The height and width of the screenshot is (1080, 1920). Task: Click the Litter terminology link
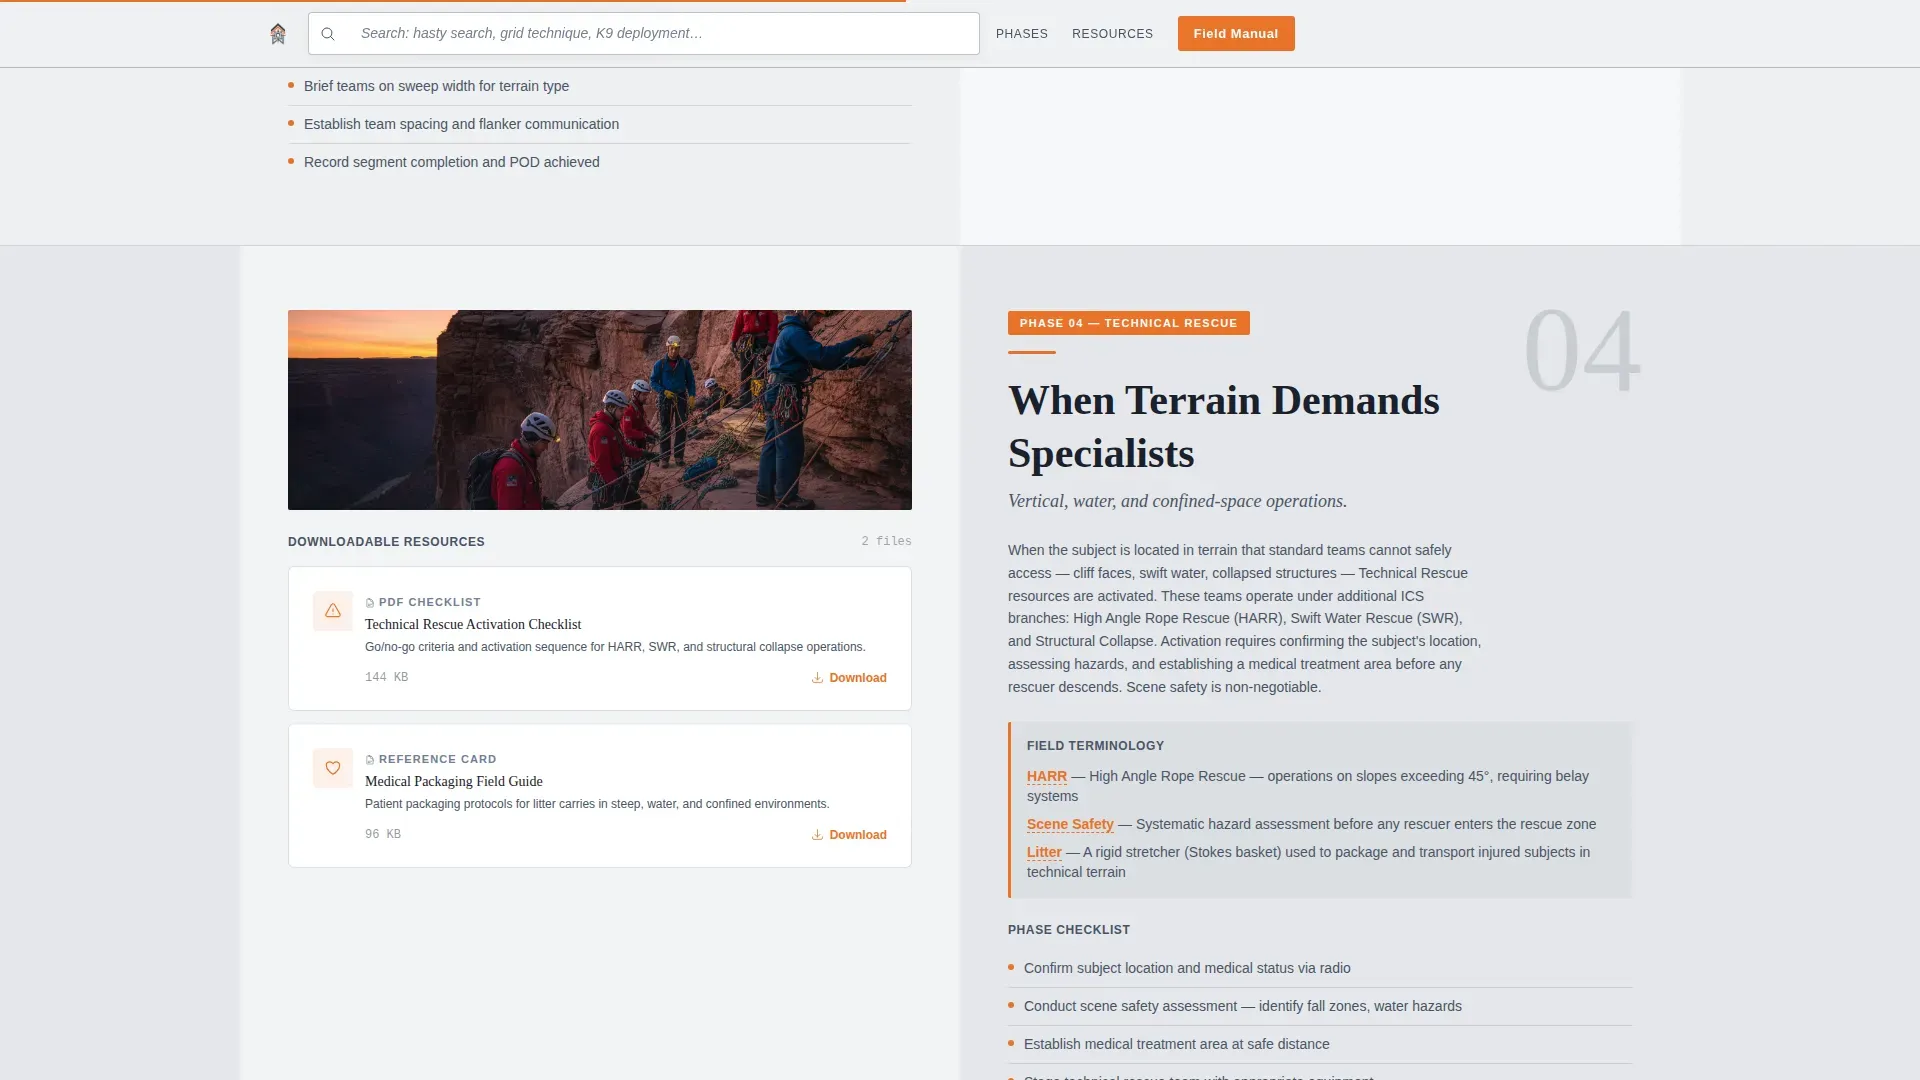pyautogui.click(x=1044, y=852)
